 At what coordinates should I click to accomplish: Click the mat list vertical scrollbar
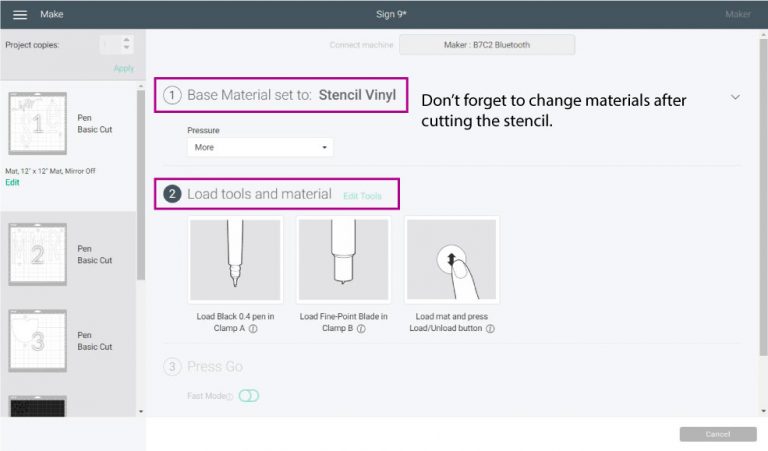[141, 185]
